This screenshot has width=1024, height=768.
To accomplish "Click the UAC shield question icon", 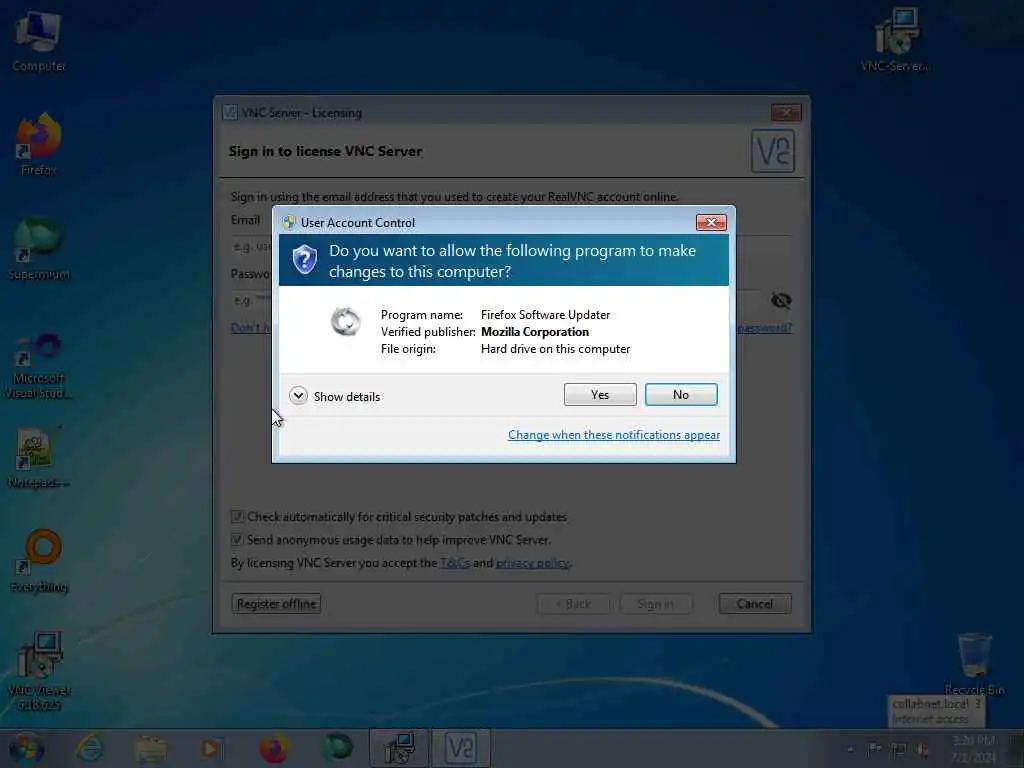I will [304, 260].
